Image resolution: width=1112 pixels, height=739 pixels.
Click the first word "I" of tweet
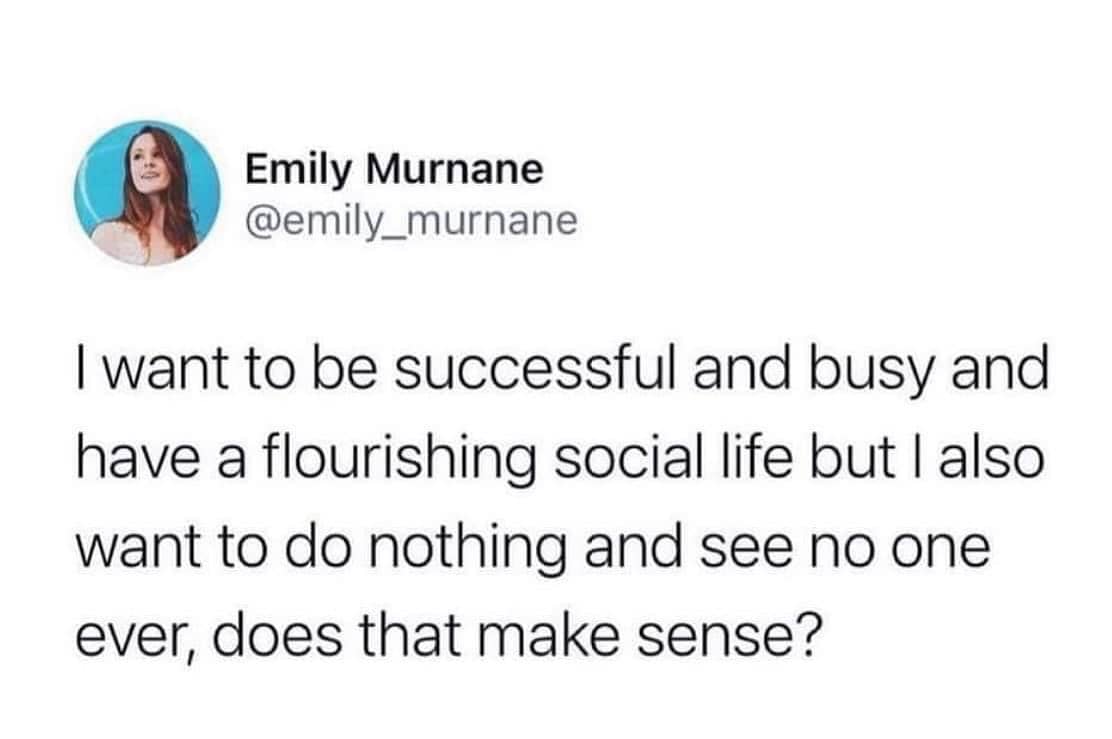[81, 370]
